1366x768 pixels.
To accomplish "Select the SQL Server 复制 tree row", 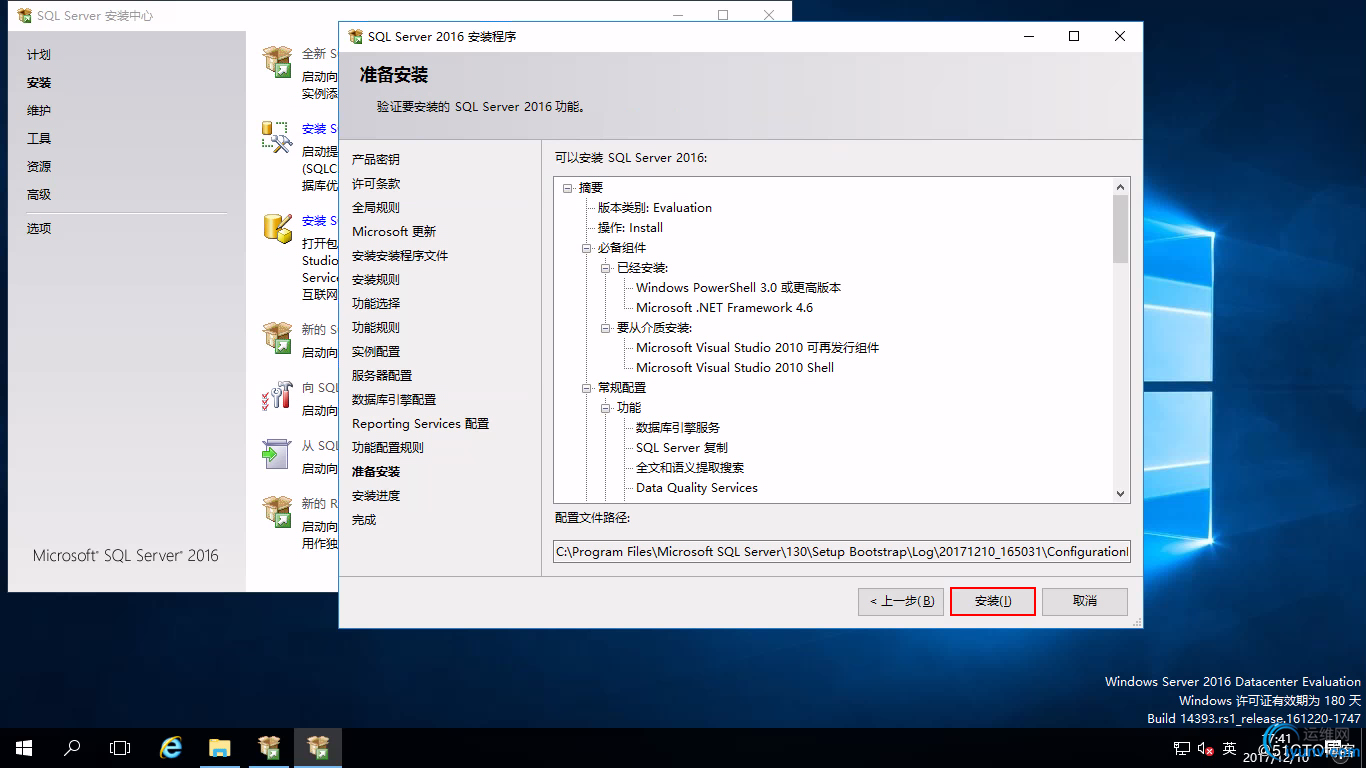I will pos(682,448).
